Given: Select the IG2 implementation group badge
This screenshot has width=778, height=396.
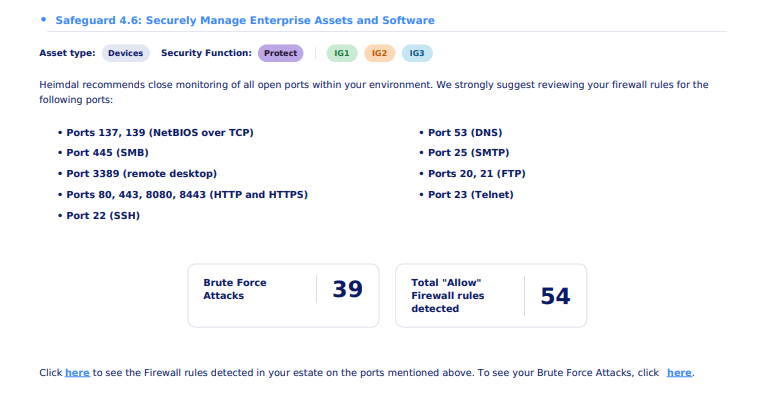Looking at the screenshot, I should [x=380, y=53].
